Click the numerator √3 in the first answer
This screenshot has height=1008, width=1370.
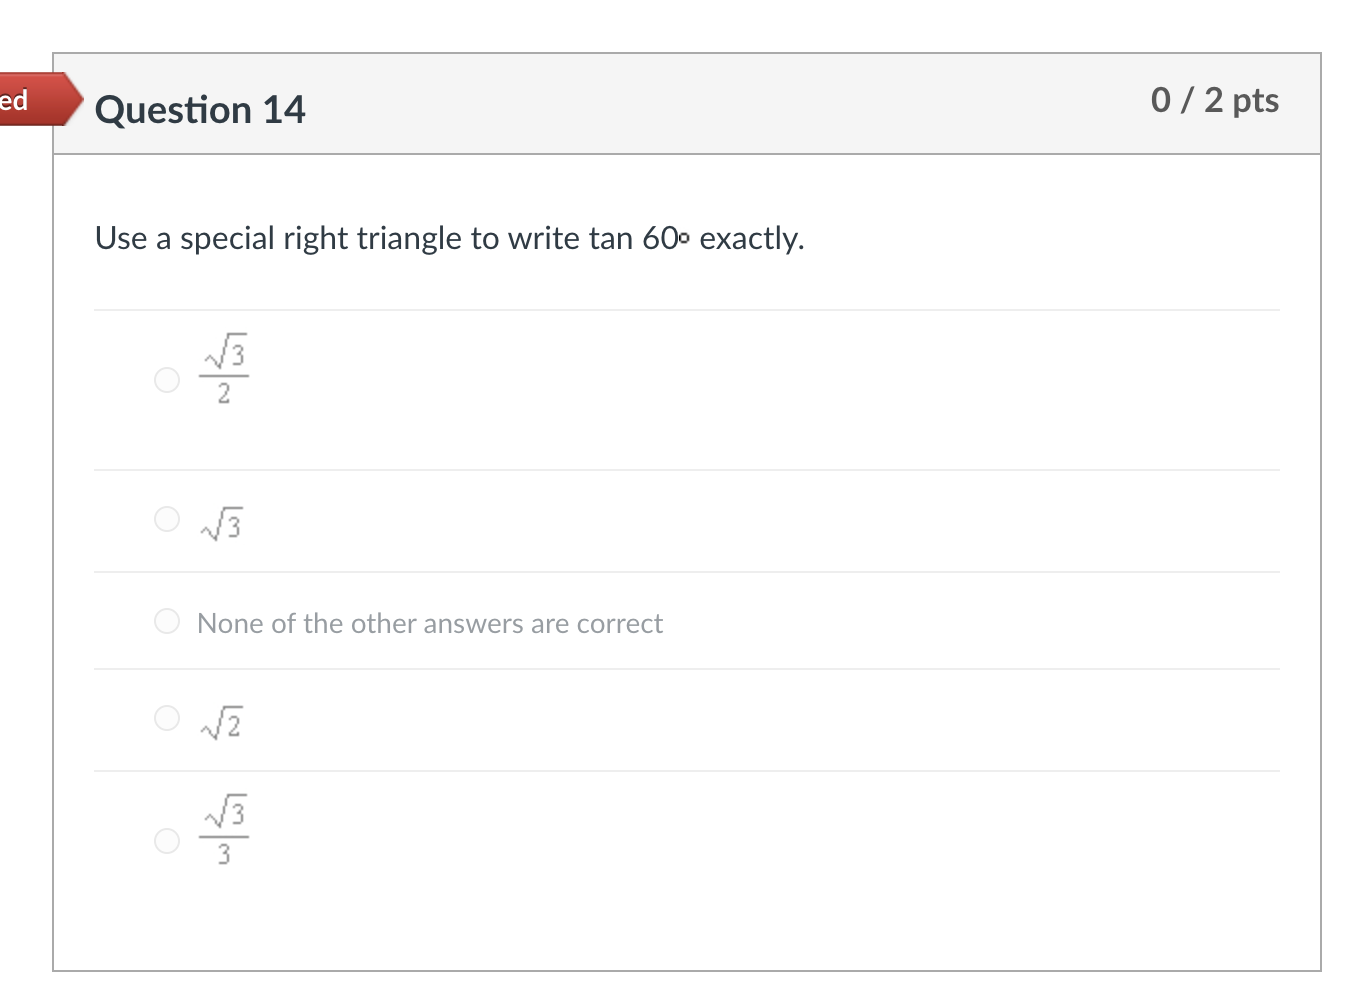[226, 352]
